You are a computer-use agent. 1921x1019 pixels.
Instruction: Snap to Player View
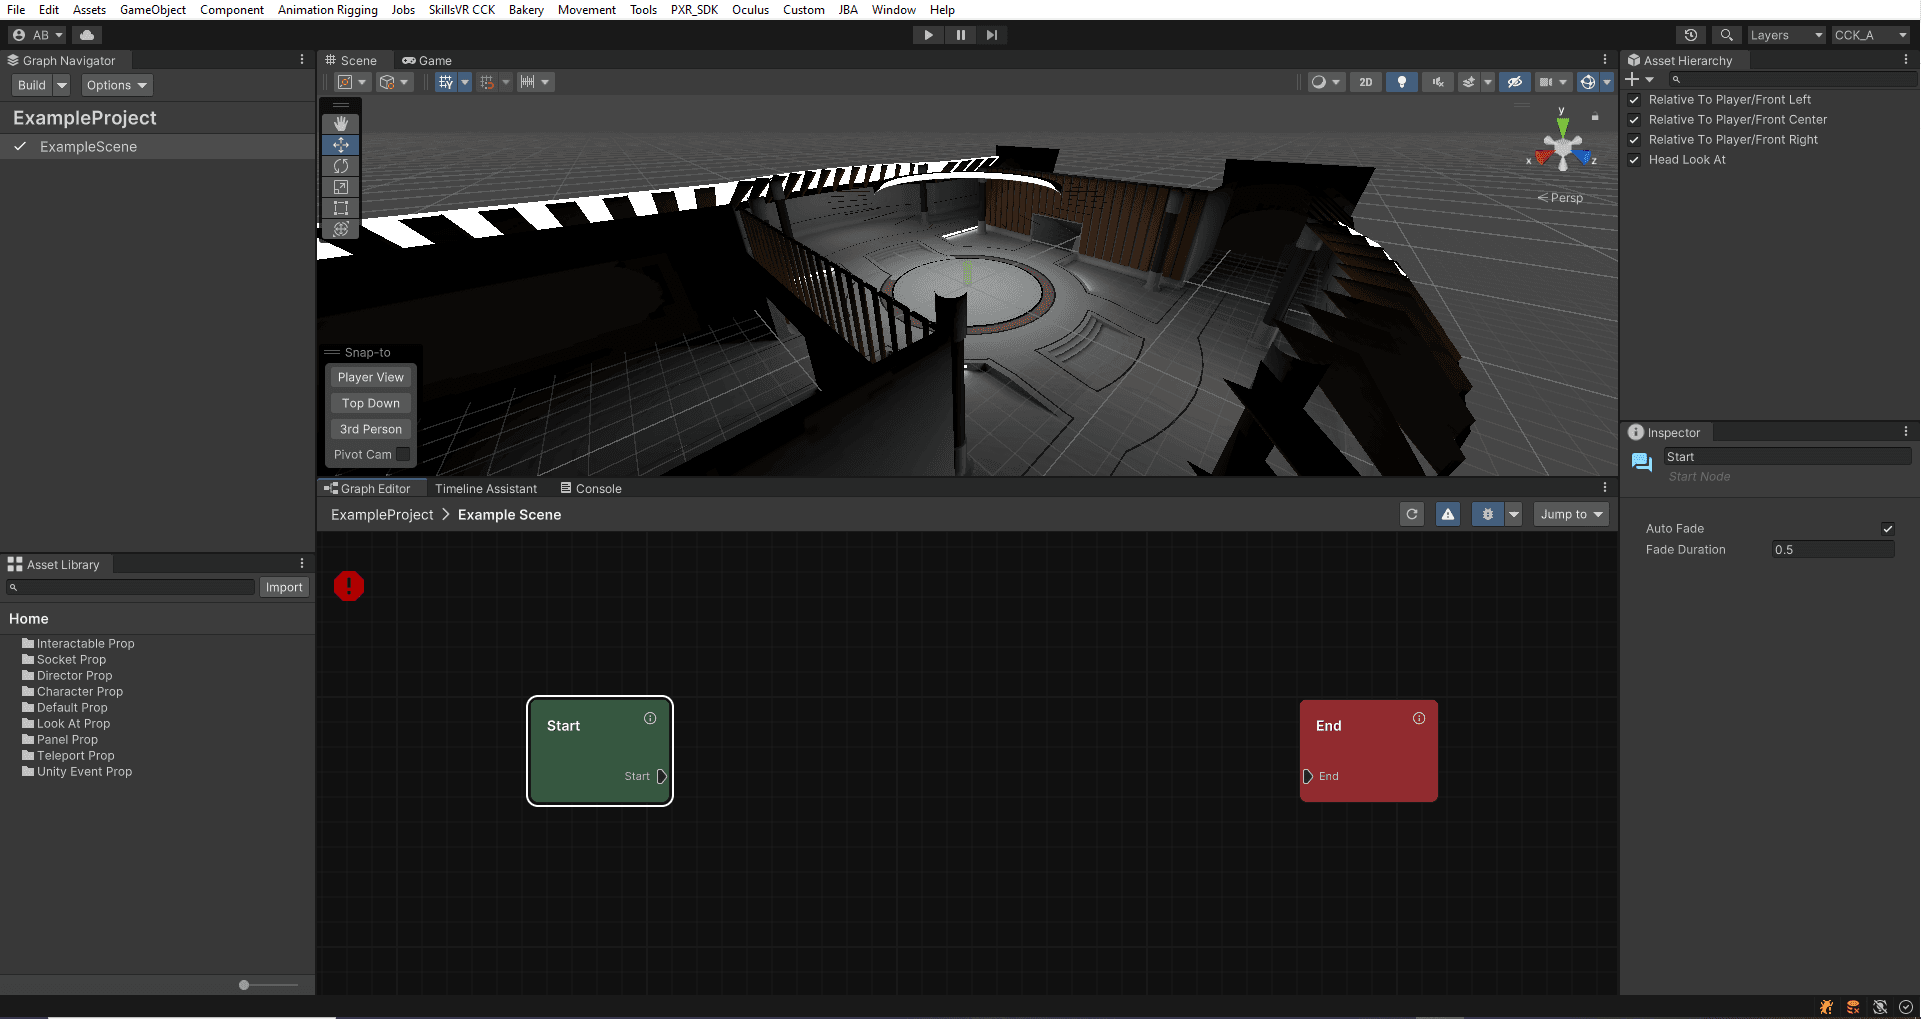[370, 377]
